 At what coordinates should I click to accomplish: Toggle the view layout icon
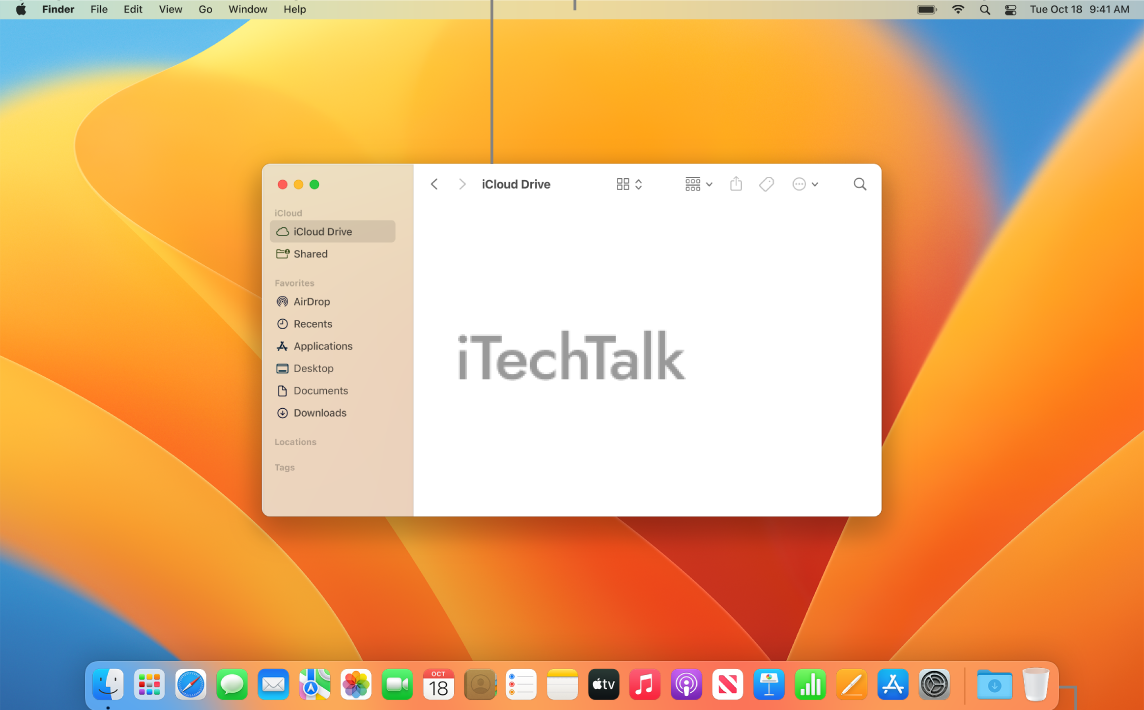click(623, 184)
